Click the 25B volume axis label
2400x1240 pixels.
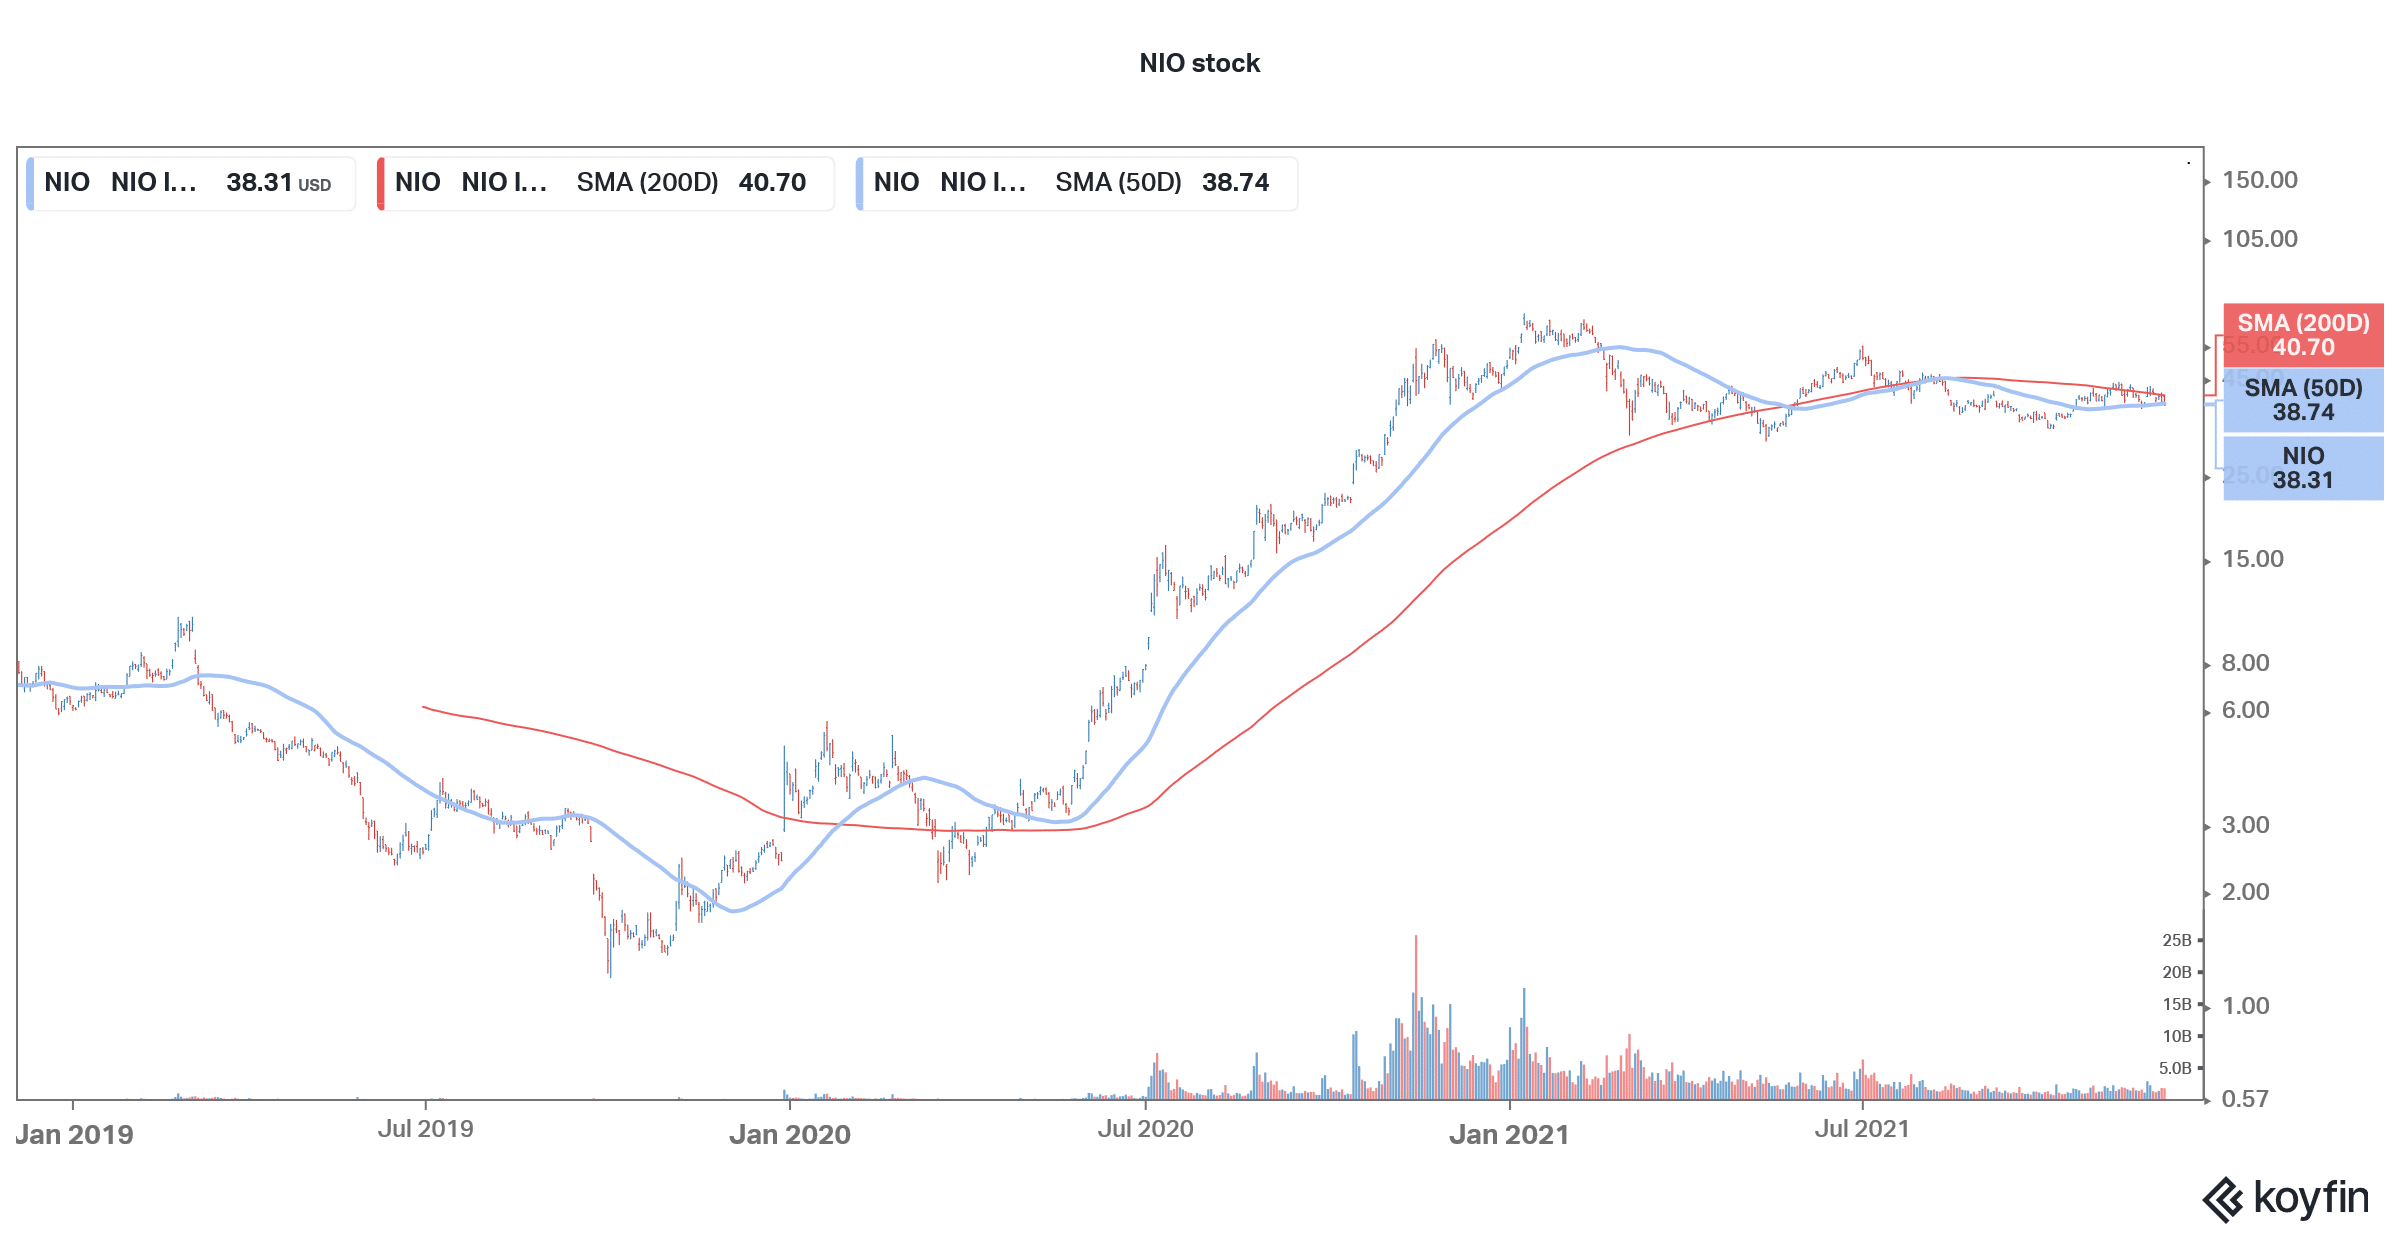pos(2176,940)
